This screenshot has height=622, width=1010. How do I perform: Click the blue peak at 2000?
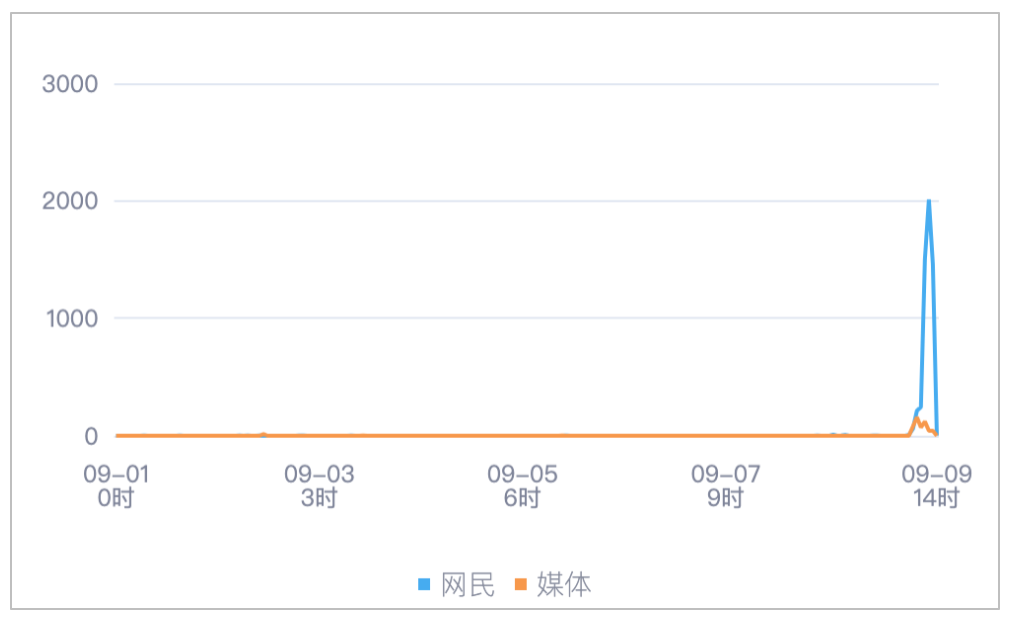coord(928,202)
